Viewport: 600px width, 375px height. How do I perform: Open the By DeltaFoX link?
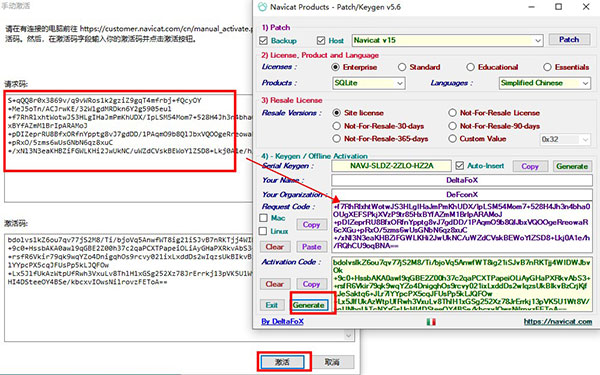pyautogui.click(x=282, y=321)
